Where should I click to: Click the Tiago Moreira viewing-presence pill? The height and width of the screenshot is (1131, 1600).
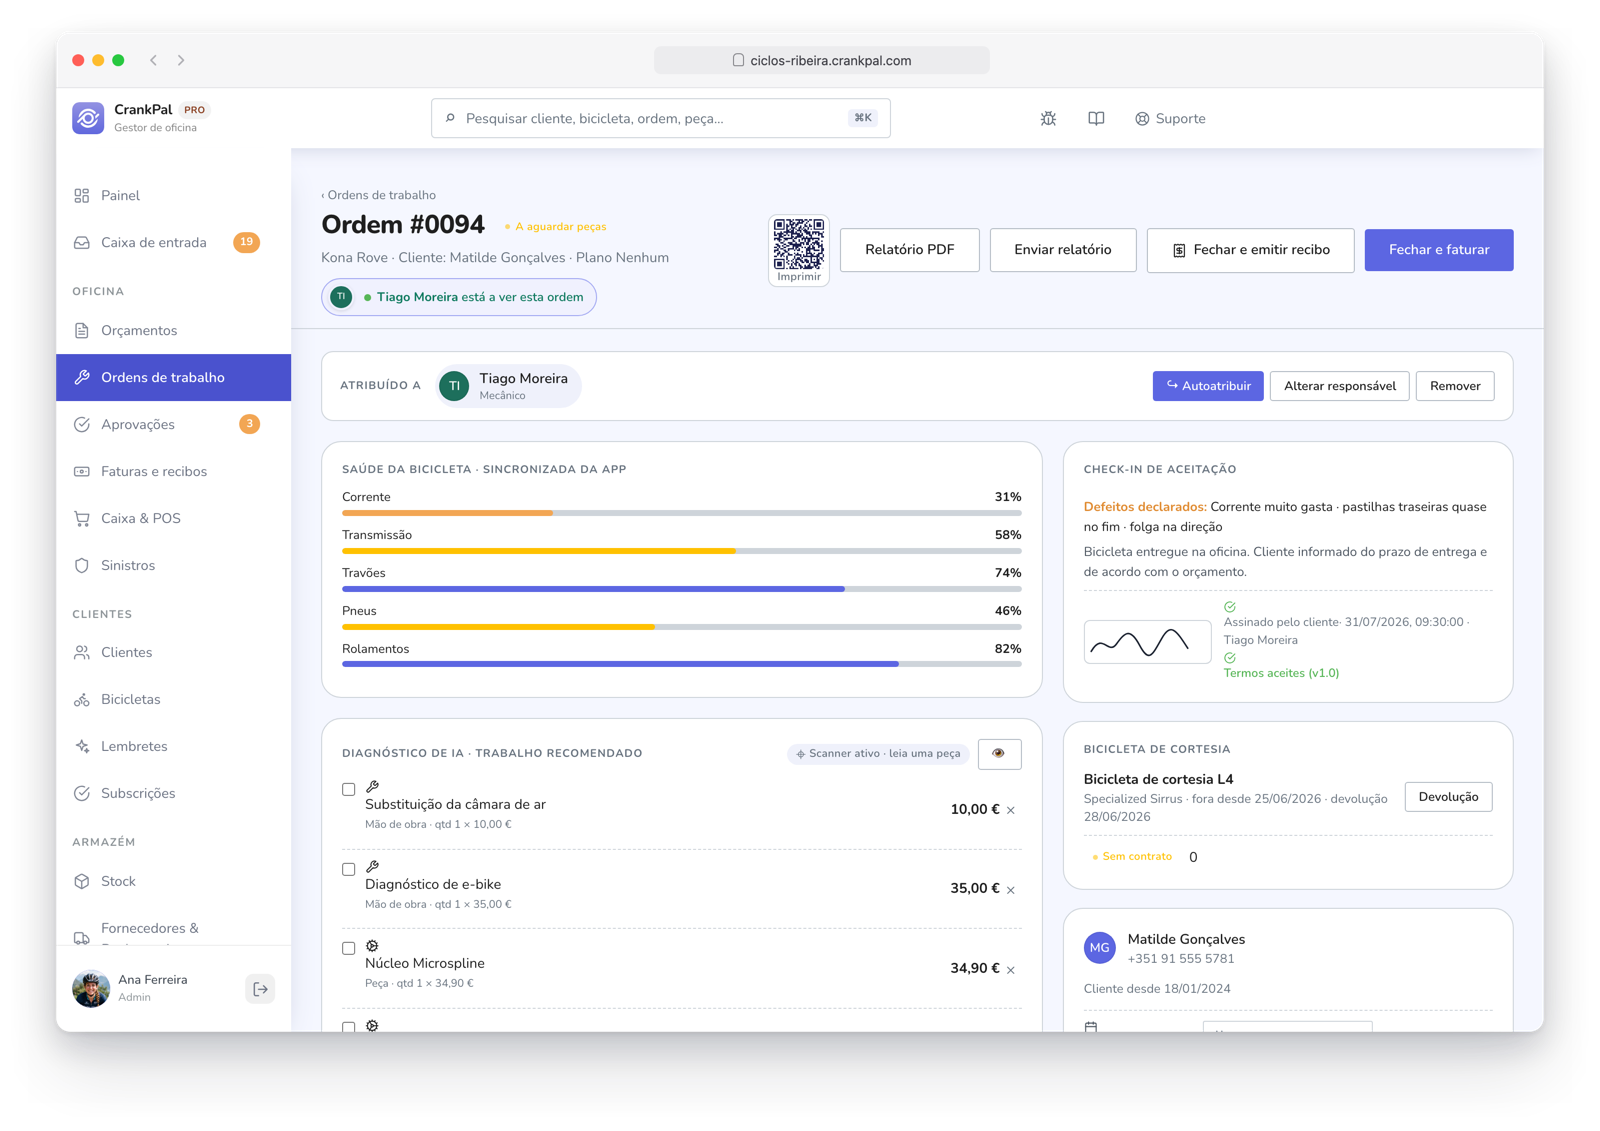(x=459, y=297)
